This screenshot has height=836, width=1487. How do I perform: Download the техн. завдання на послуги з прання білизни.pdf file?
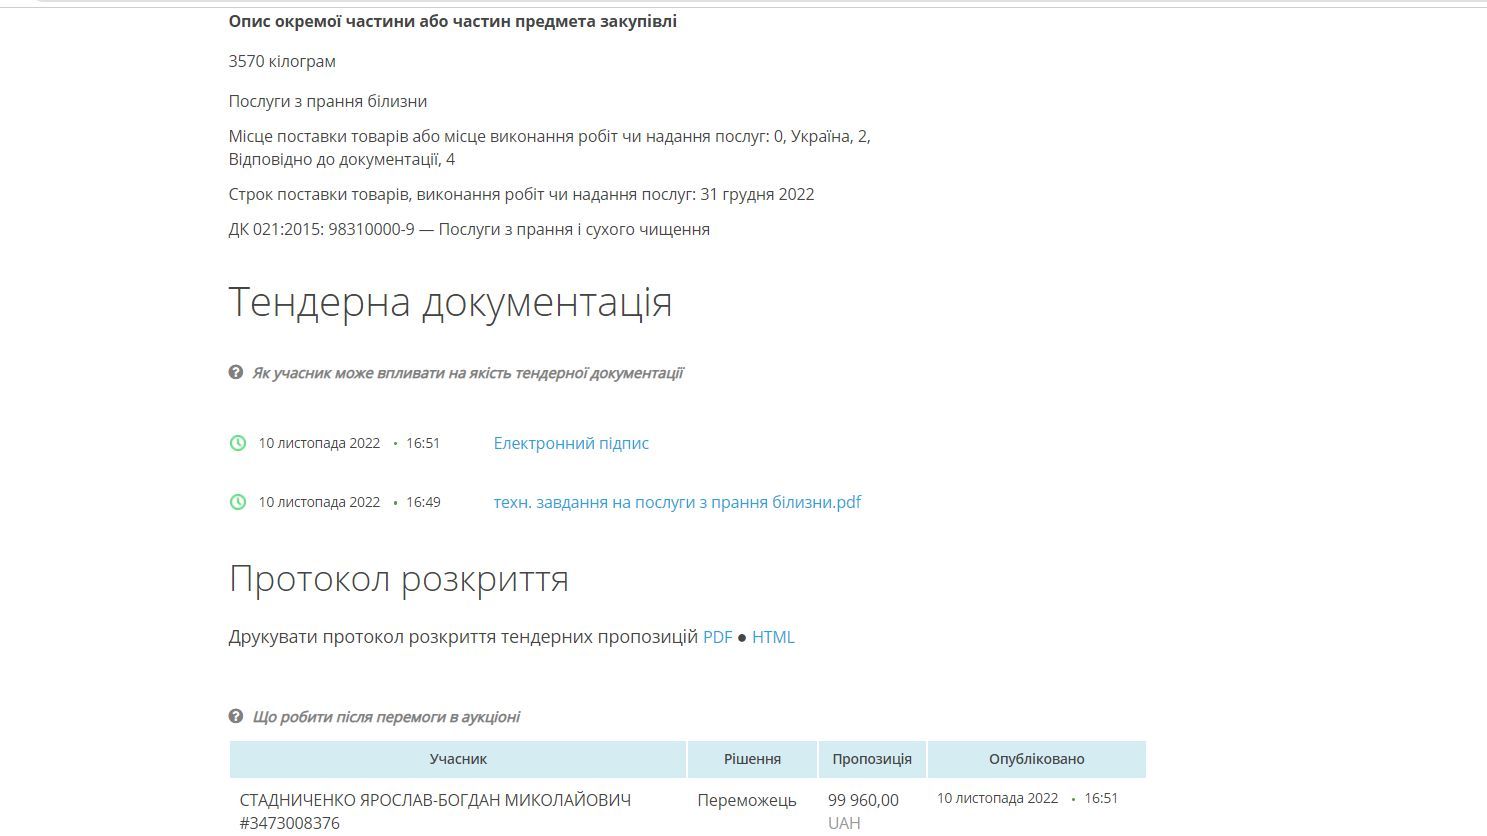(x=677, y=502)
